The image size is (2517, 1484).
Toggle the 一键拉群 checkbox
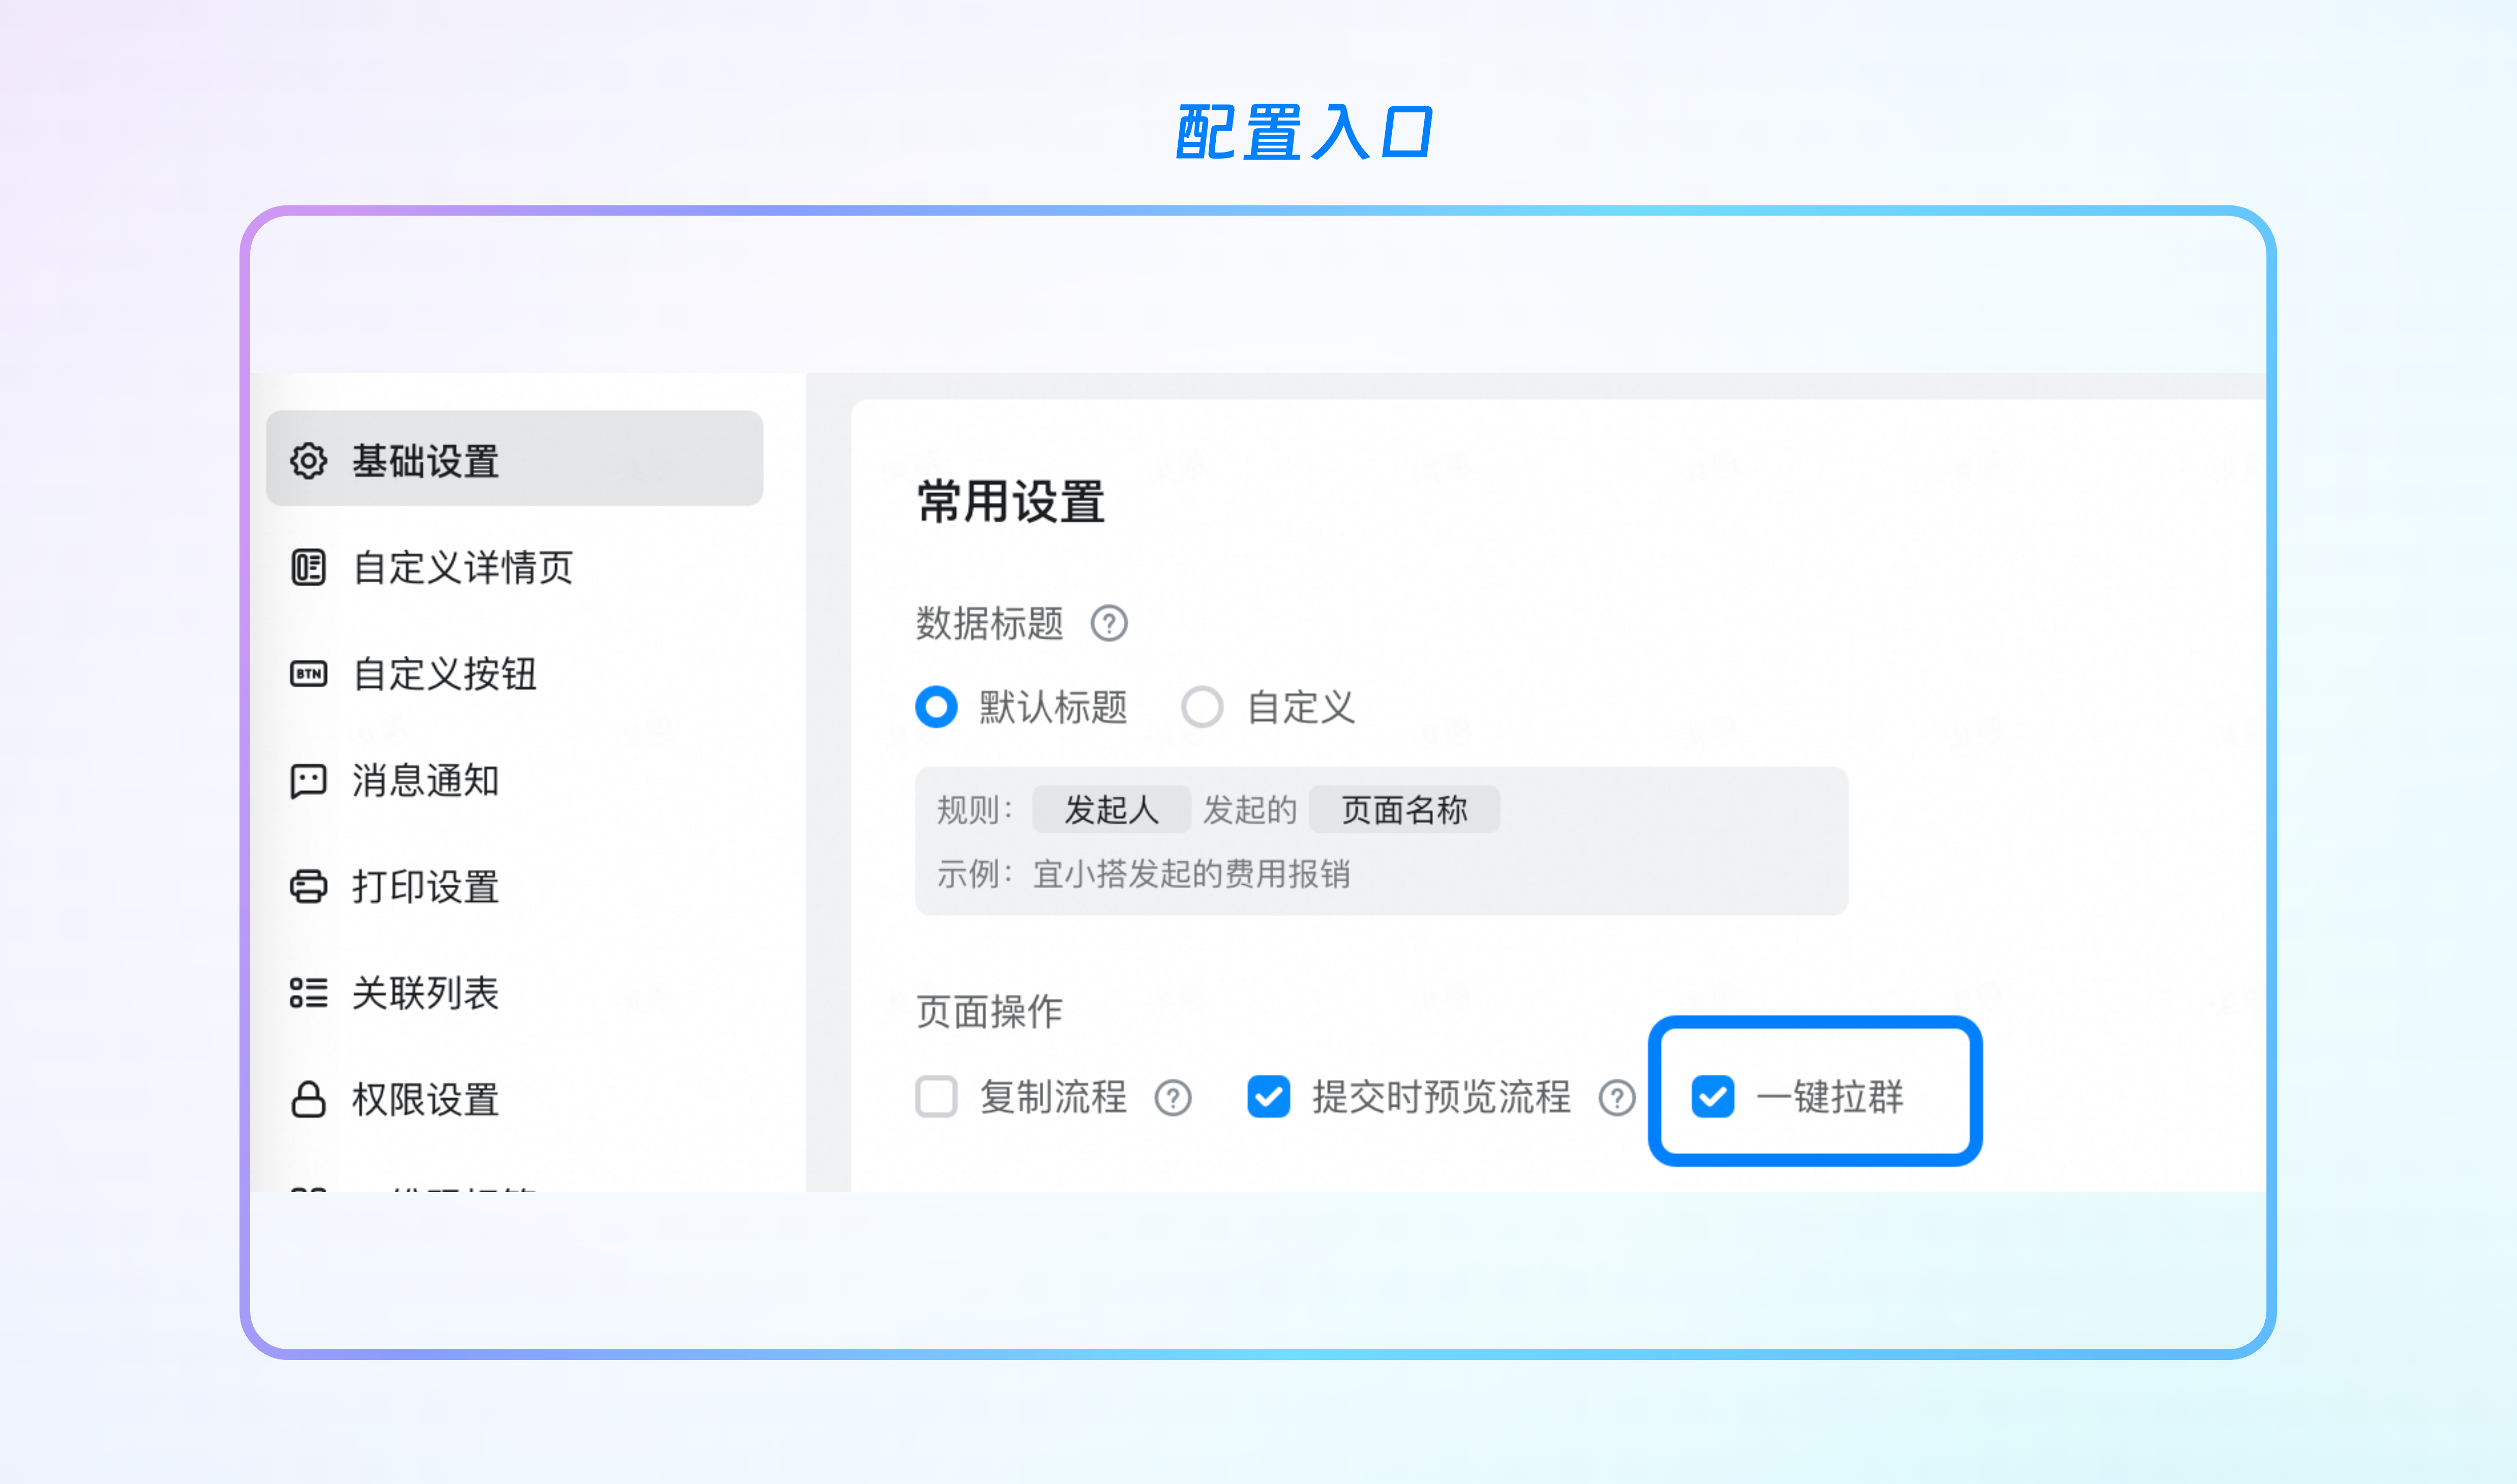(x=1713, y=1097)
